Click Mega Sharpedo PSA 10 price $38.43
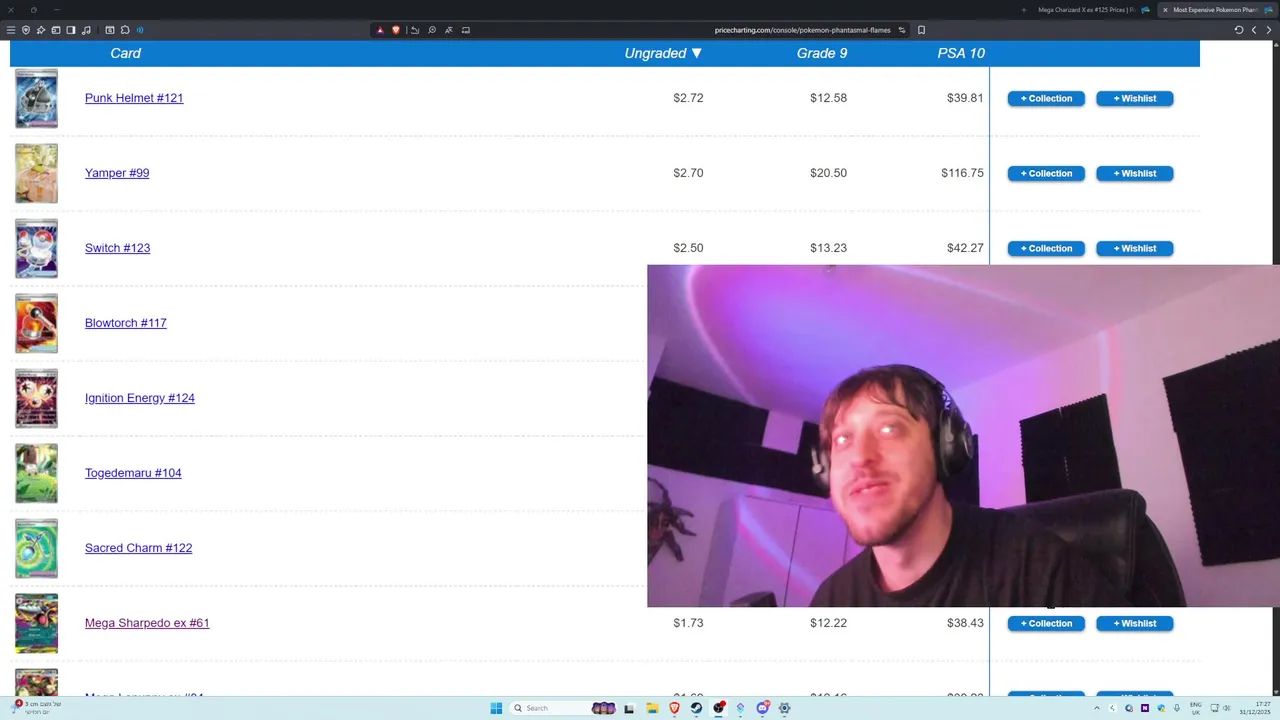This screenshot has height=720, width=1280. (965, 623)
